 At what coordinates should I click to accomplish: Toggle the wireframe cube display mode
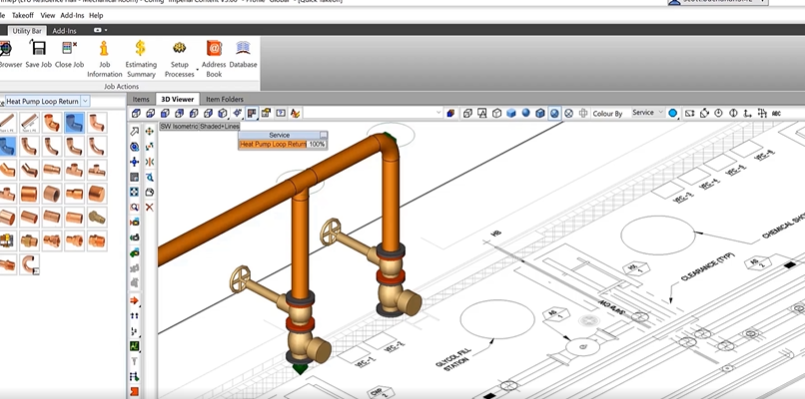point(496,113)
